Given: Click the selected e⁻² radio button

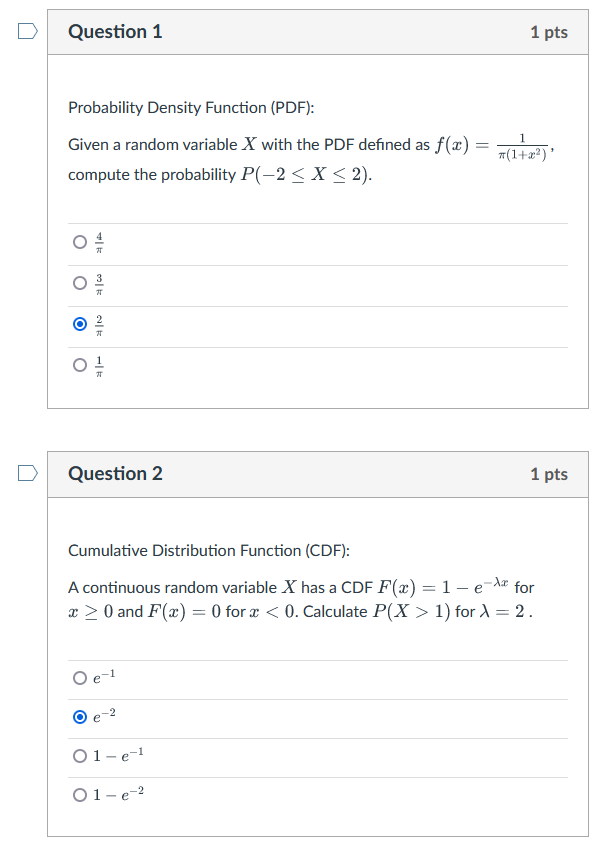Looking at the screenshot, I should tap(79, 716).
